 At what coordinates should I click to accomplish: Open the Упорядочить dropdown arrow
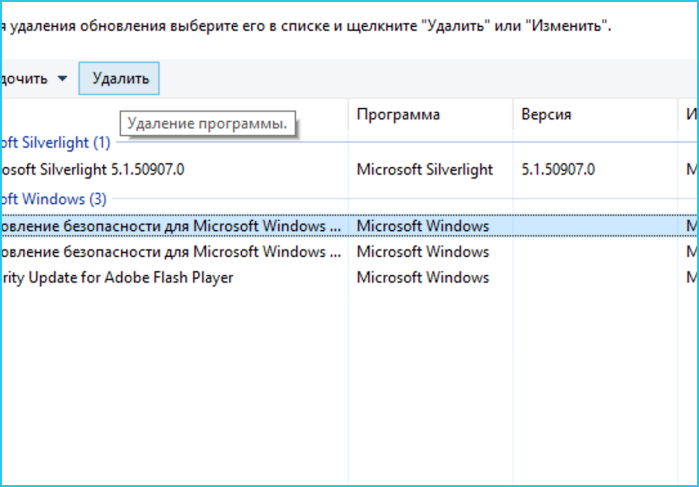tap(62, 79)
